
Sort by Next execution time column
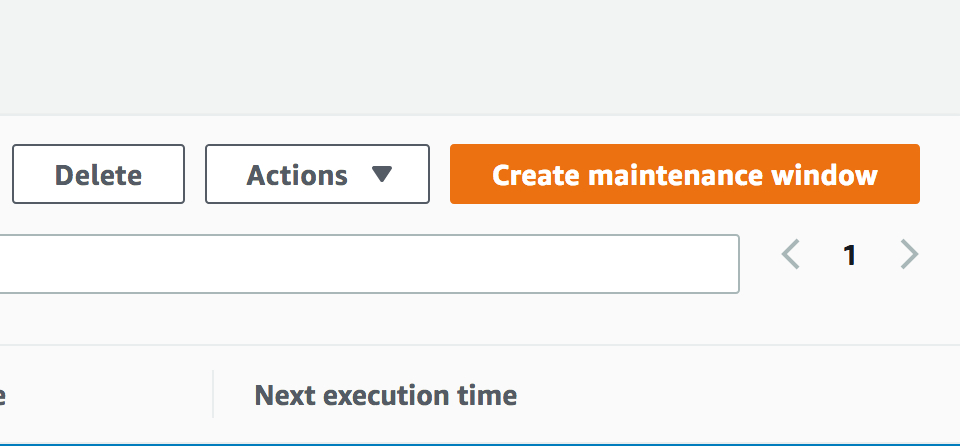tap(386, 395)
